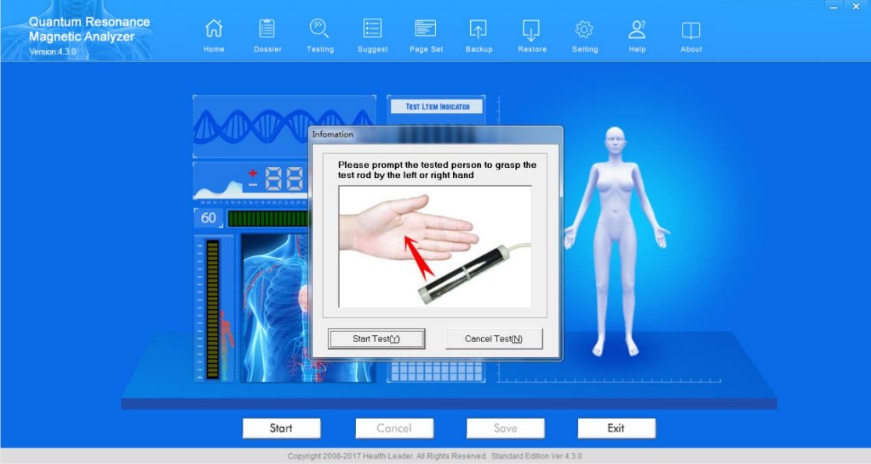Click the Exit button at bottom
The height and width of the screenshot is (464, 871).
coord(615,428)
